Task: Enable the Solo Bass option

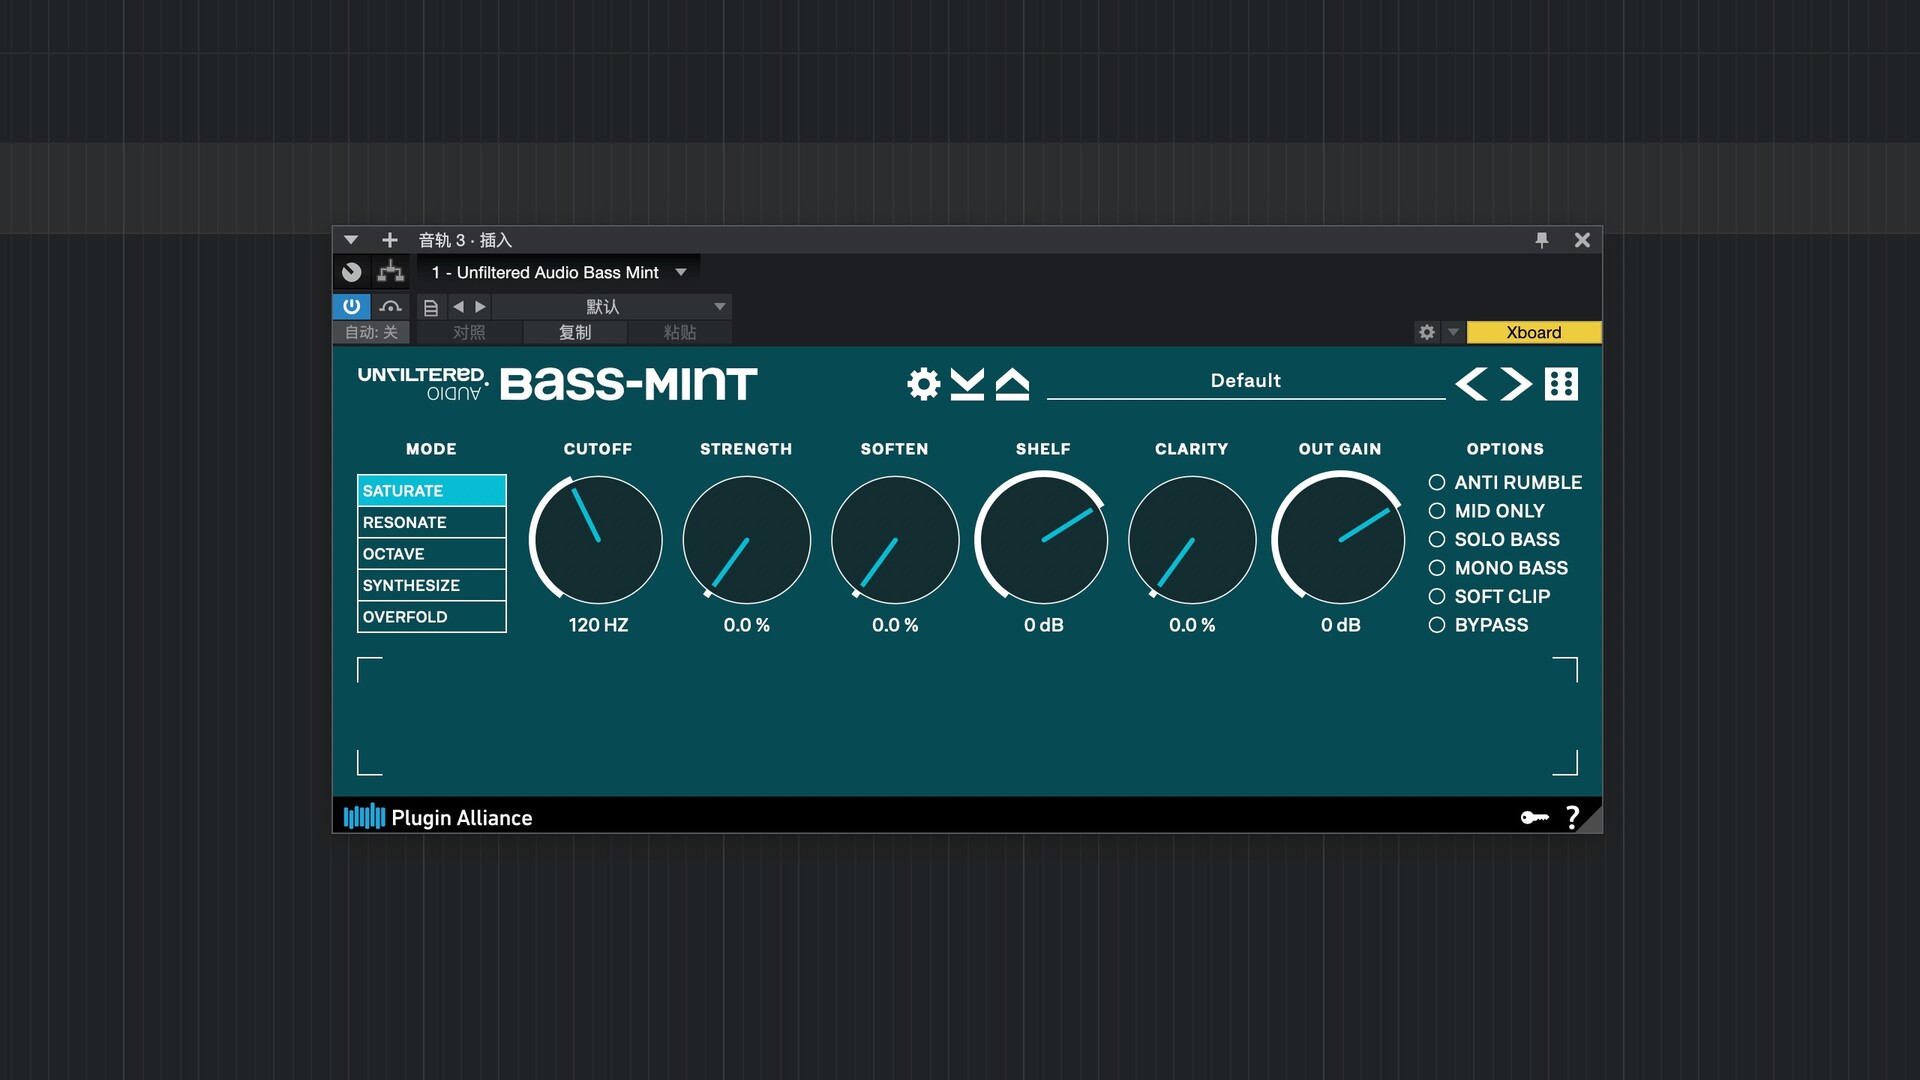Action: coord(1494,539)
